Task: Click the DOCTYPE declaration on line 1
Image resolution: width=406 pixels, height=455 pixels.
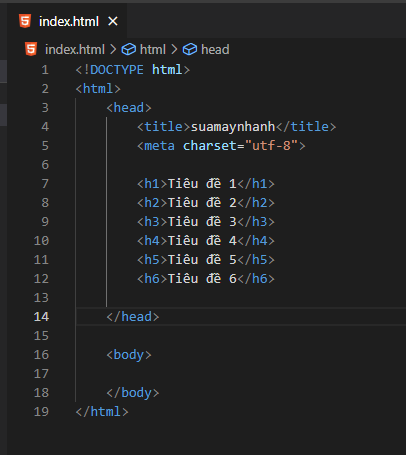Action: (x=133, y=70)
